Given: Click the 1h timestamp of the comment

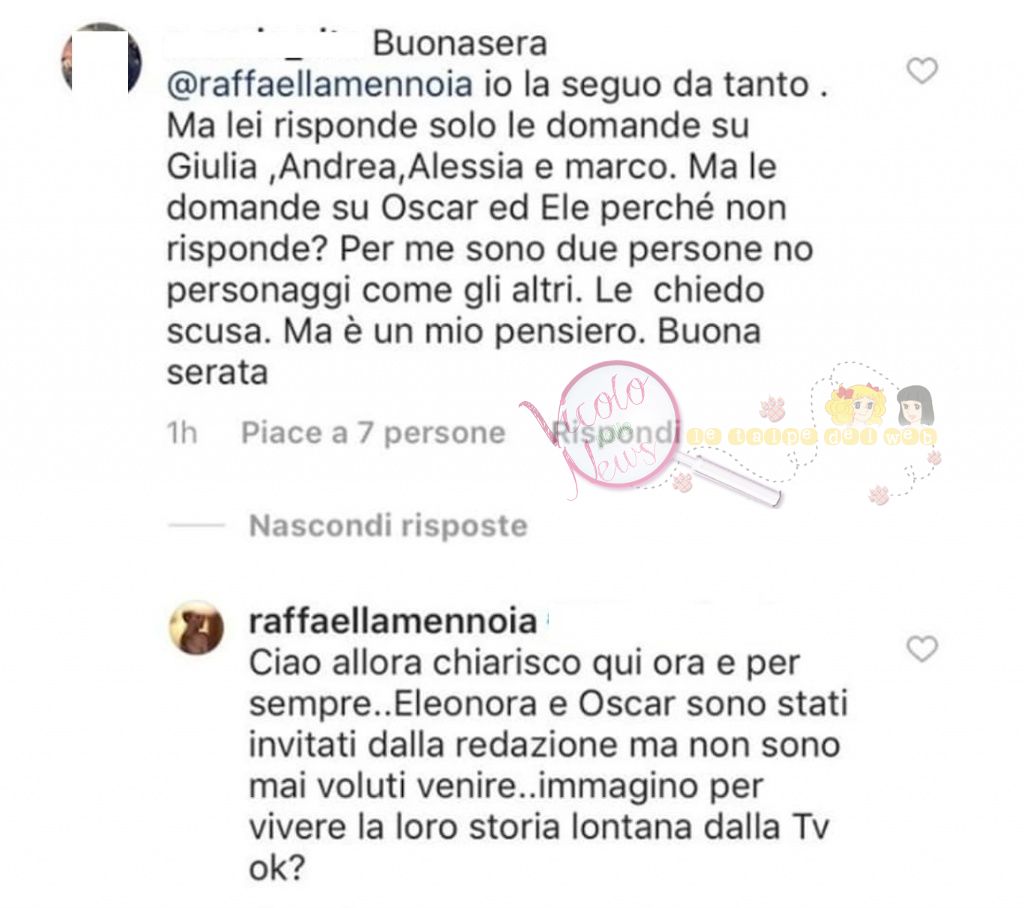Looking at the screenshot, I should pyautogui.click(x=182, y=432).
